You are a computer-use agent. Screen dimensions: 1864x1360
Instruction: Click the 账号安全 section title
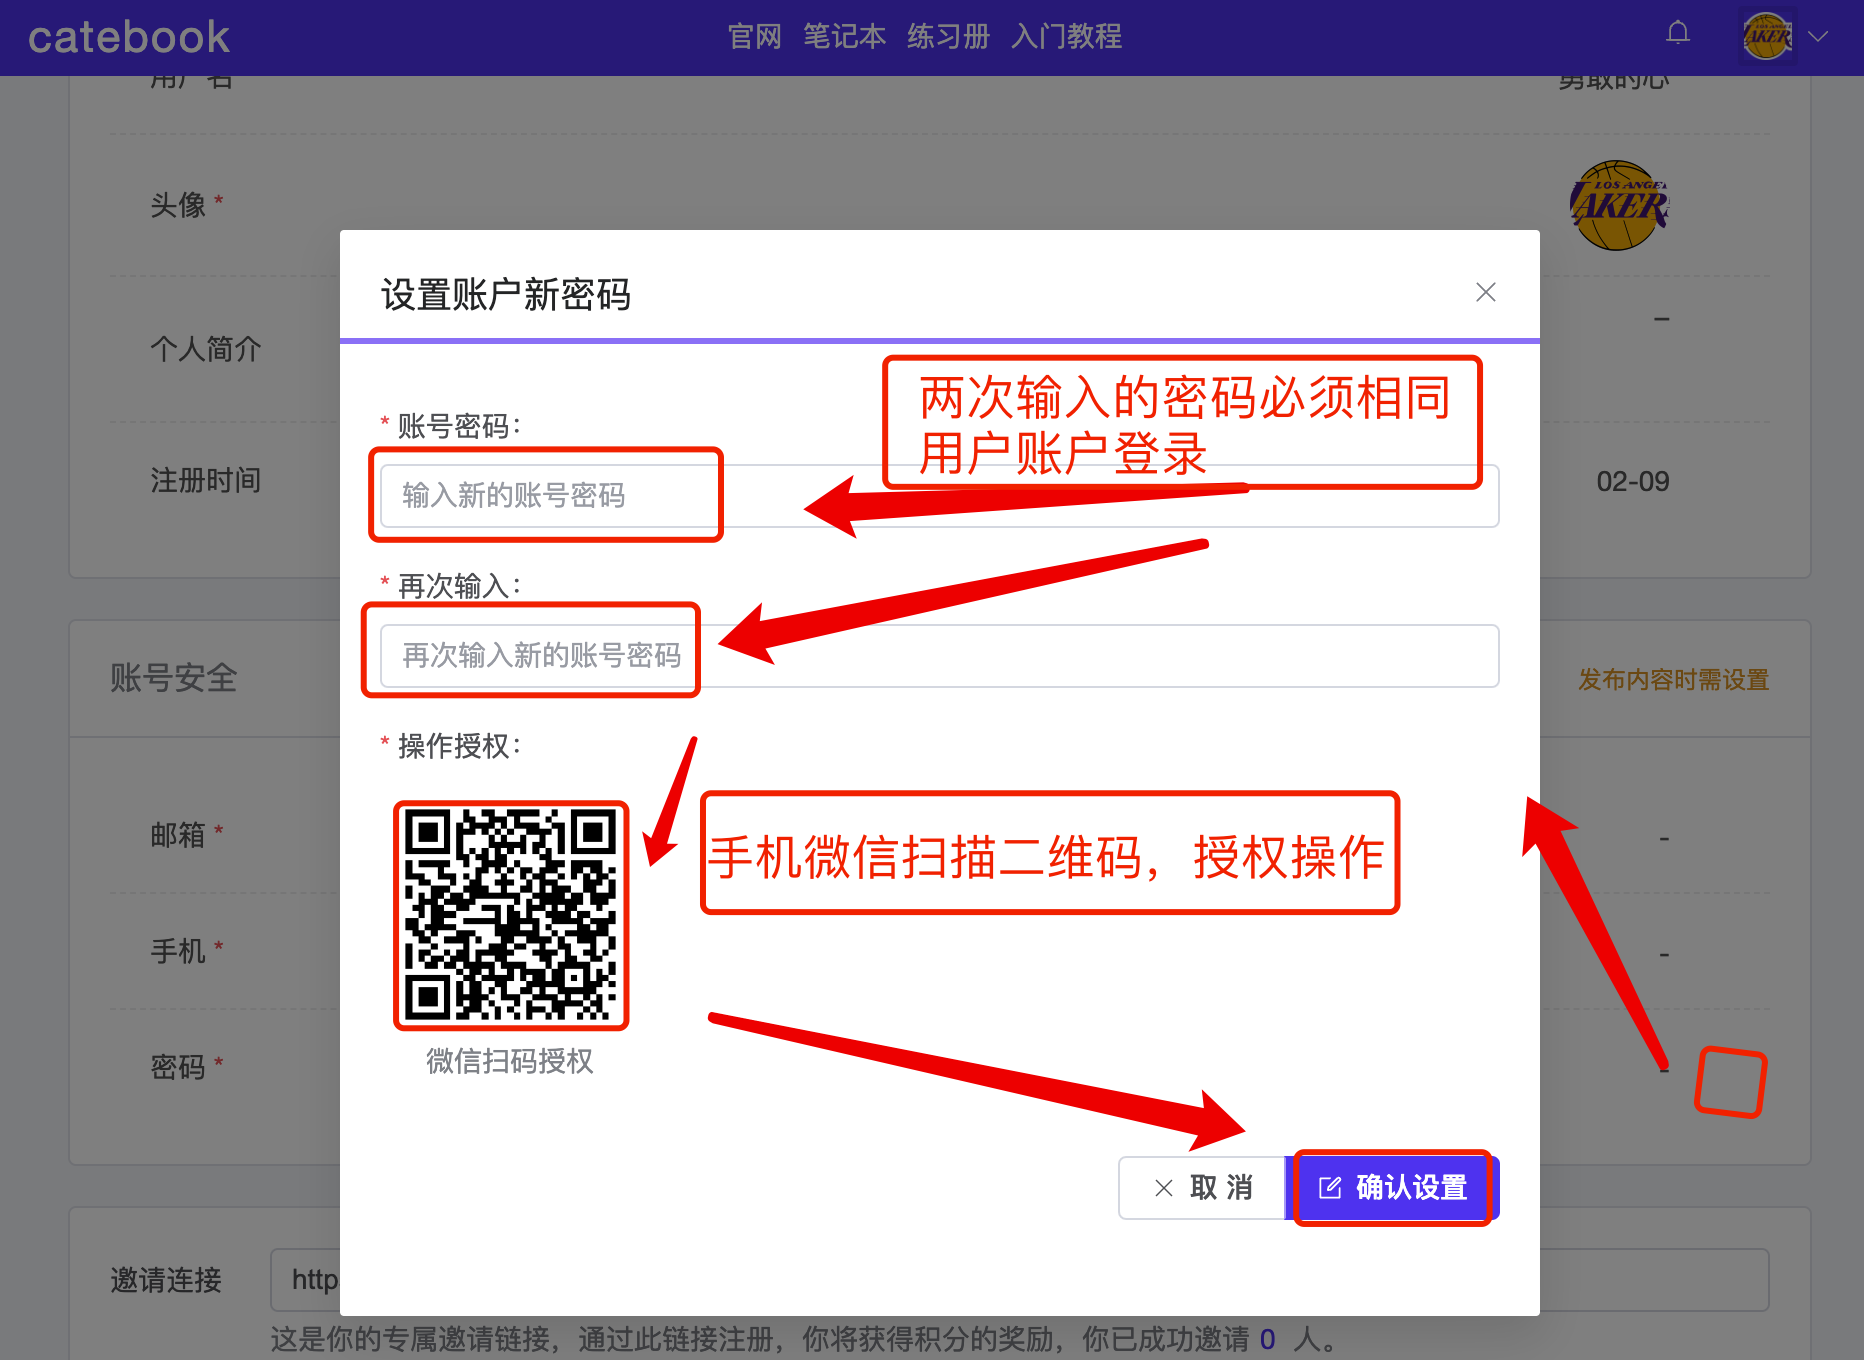[173, 678]
